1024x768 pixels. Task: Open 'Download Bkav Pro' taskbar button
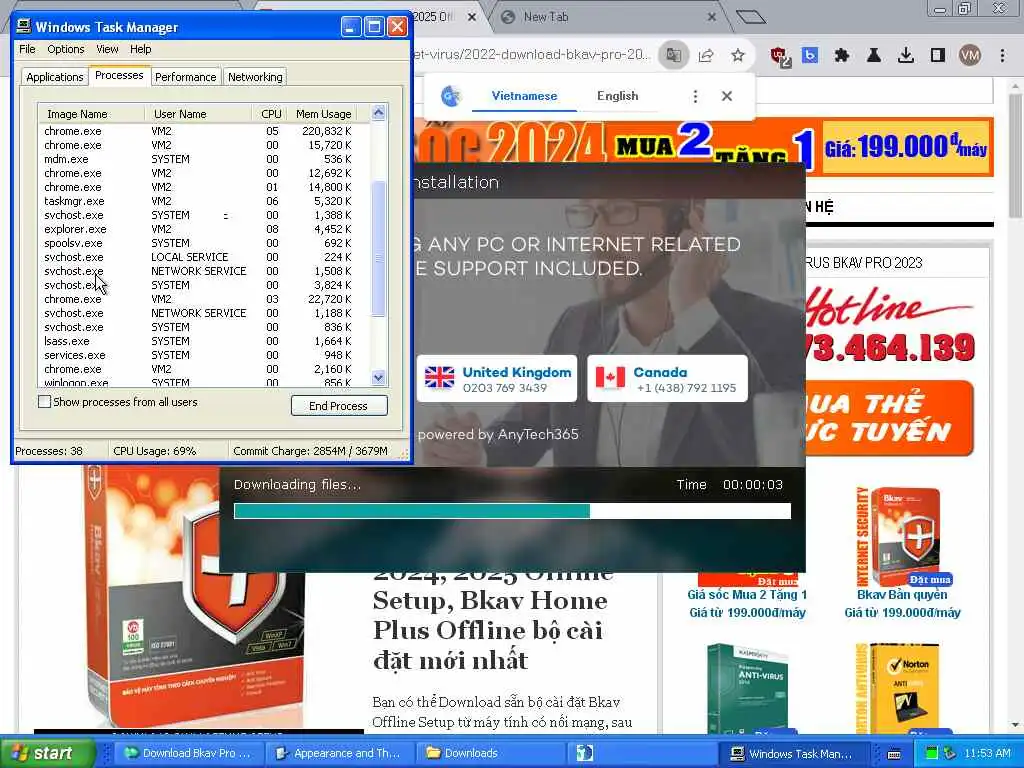tap(188, 753)
